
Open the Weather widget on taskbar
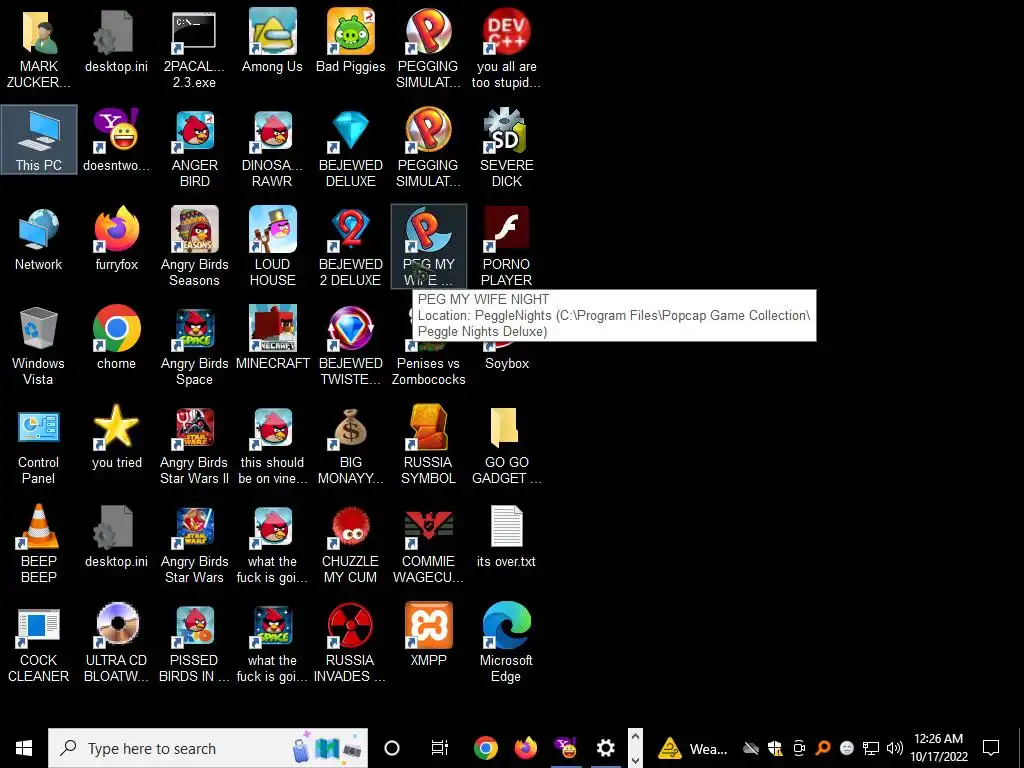click(x=692, y=748)
